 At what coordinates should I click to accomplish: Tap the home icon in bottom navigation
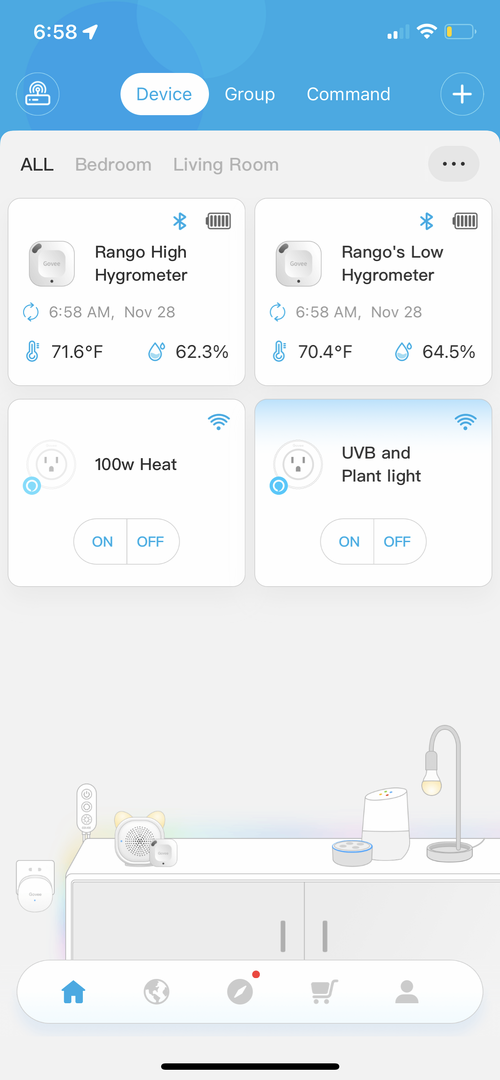73,992
